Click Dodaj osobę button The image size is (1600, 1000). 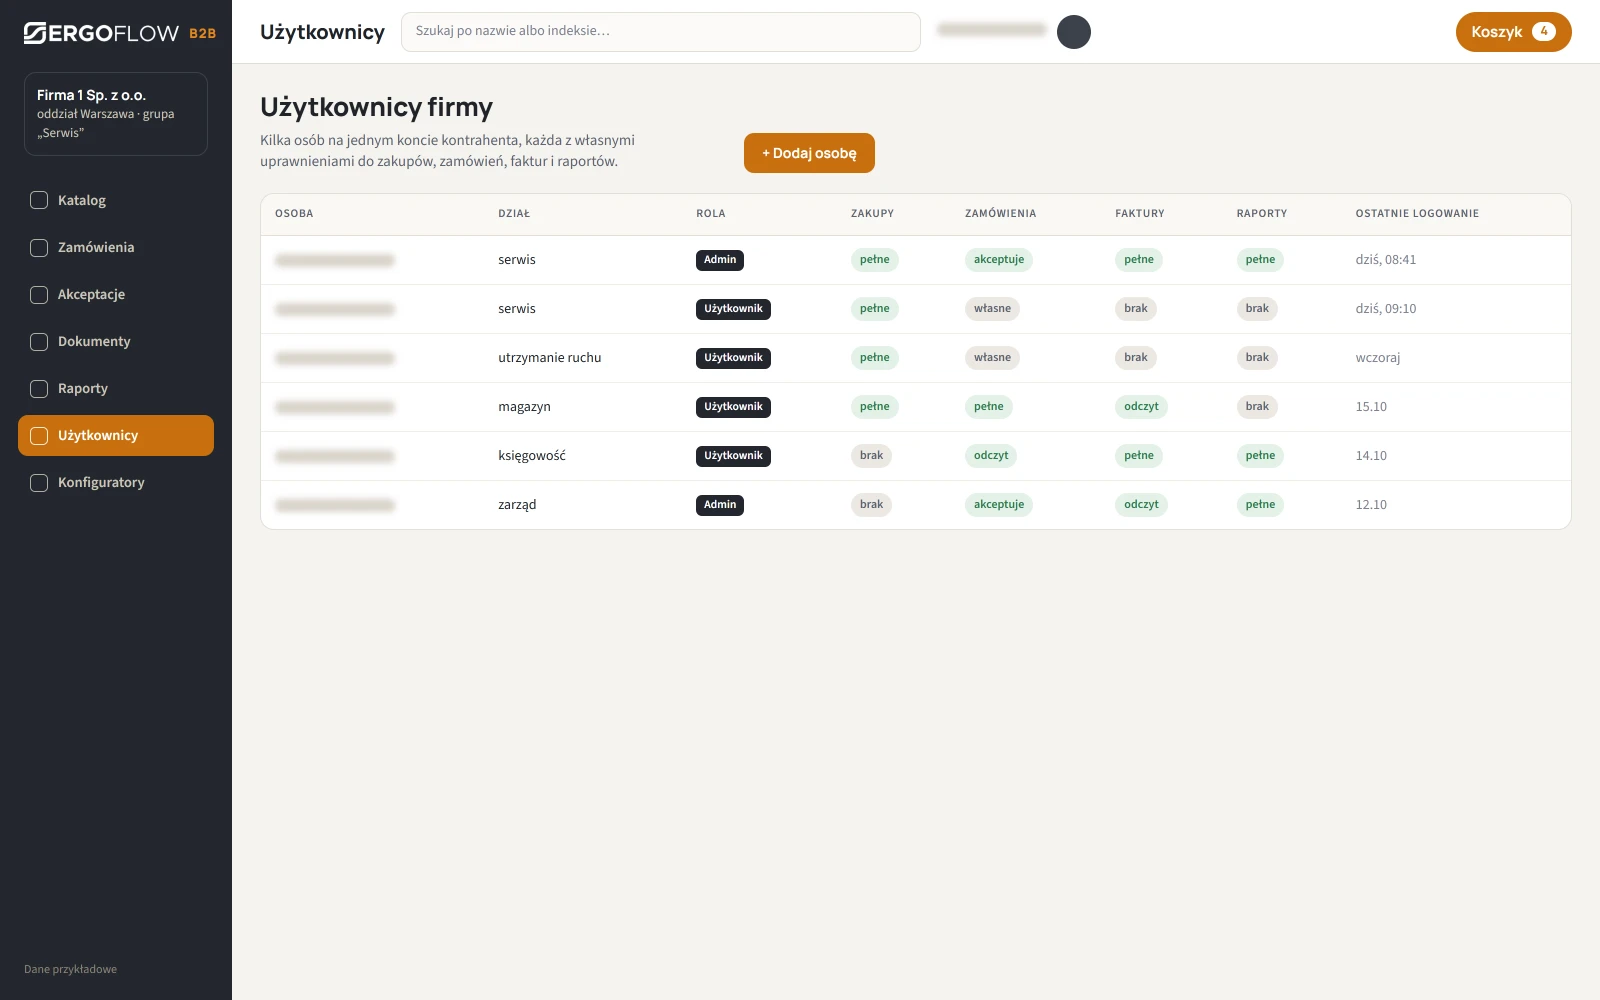[809, 153]
